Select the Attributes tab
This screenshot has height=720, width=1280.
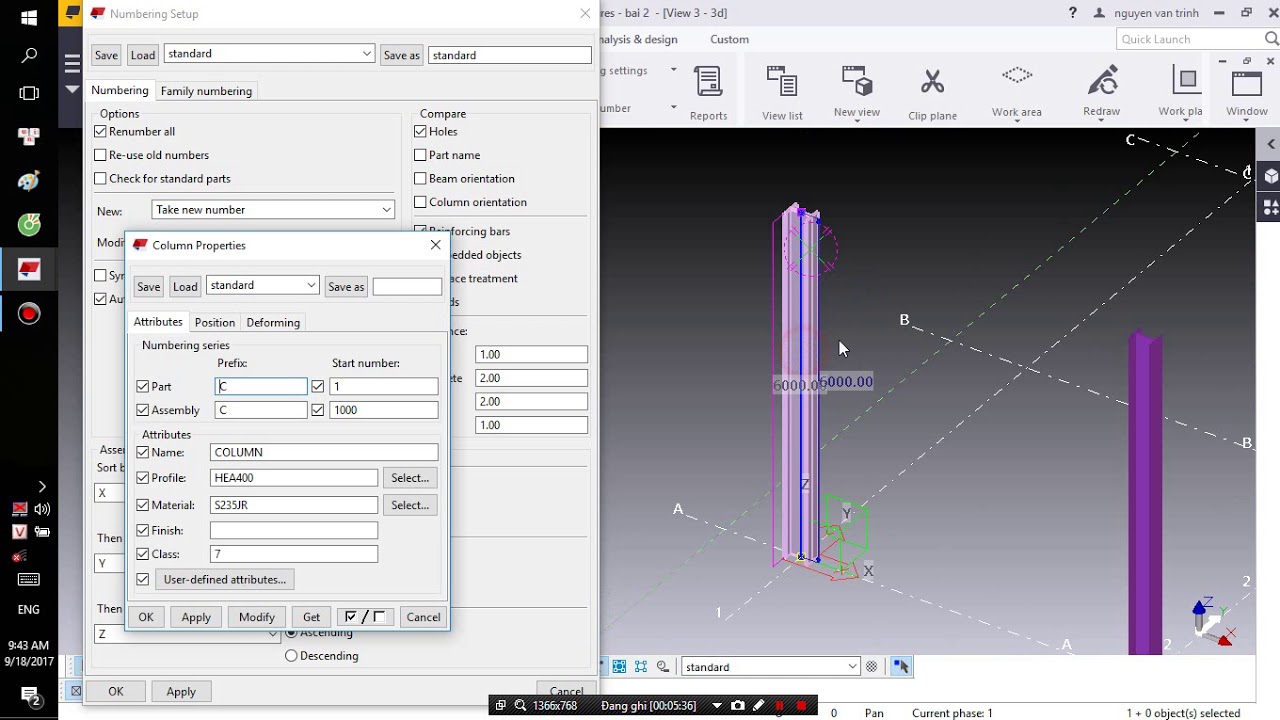(158, 322)
